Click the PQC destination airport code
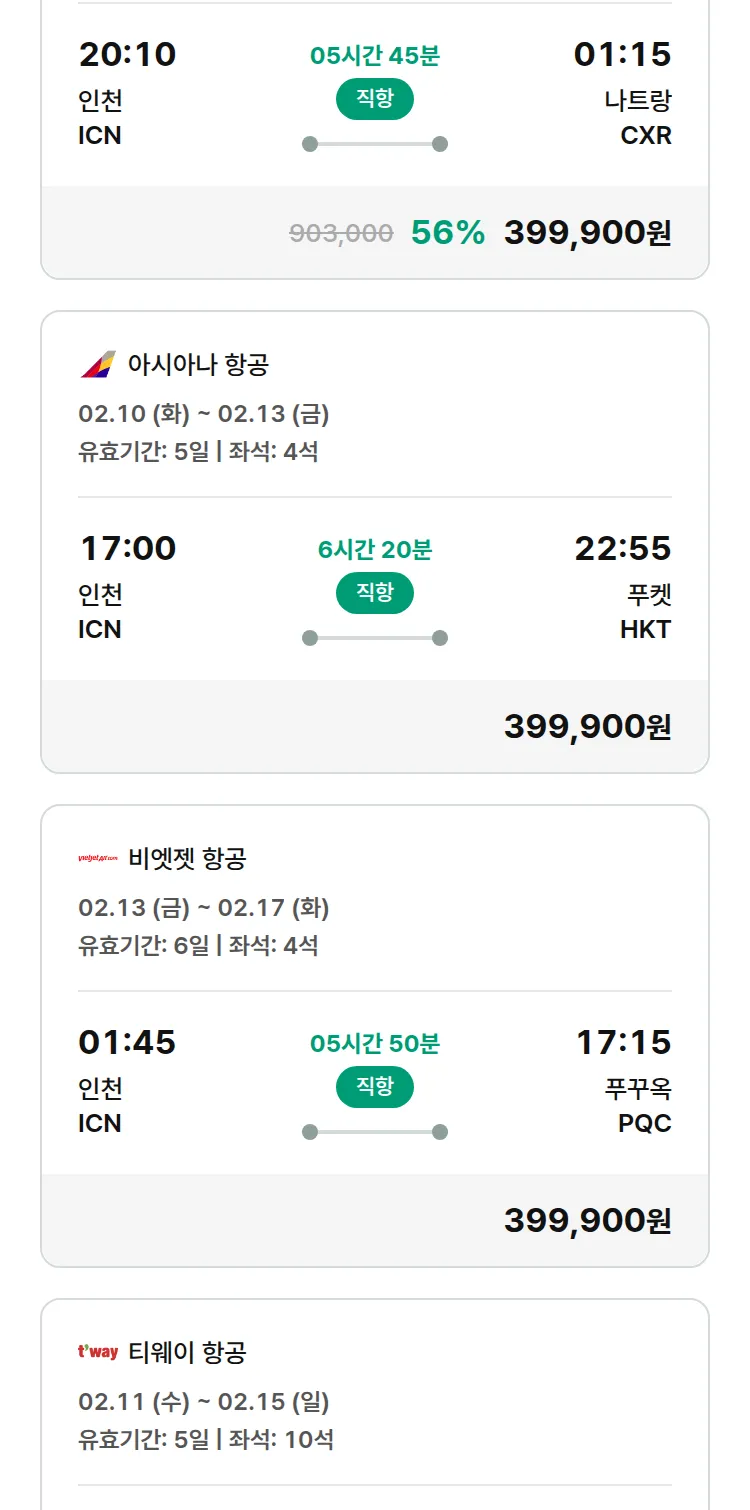This screenshot has width=750, height=1510. point(644,1123)
